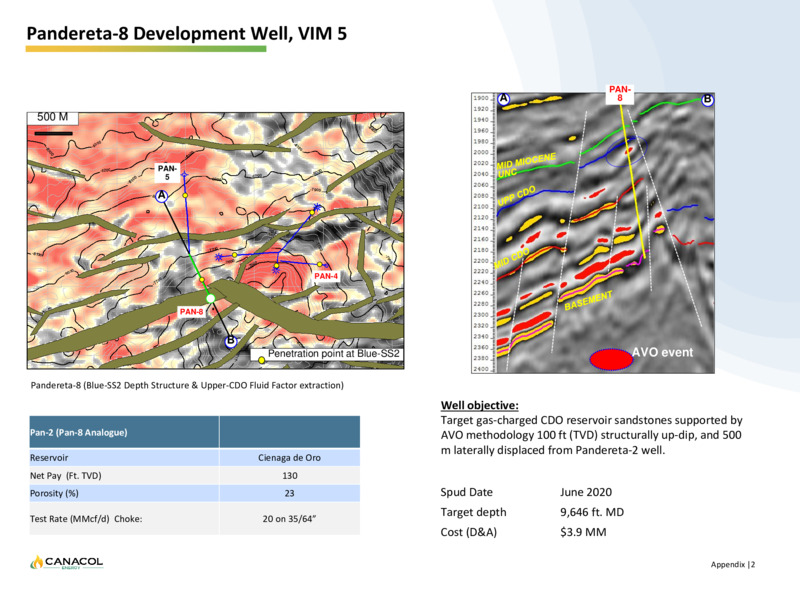The height and width of the screenshot is (600, 800).
Task: Click the 1900 depth tick on seismic axis
Action: (481, 98)
